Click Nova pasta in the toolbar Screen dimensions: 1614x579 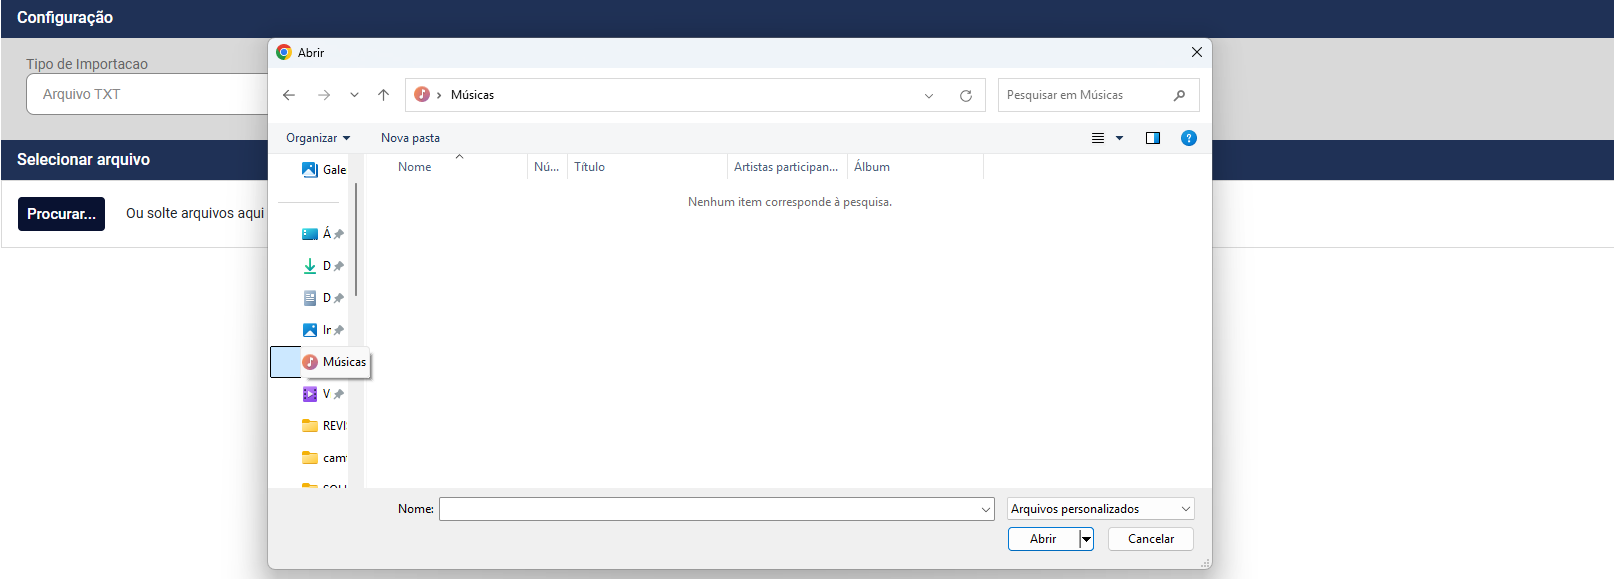coord(410,138)
